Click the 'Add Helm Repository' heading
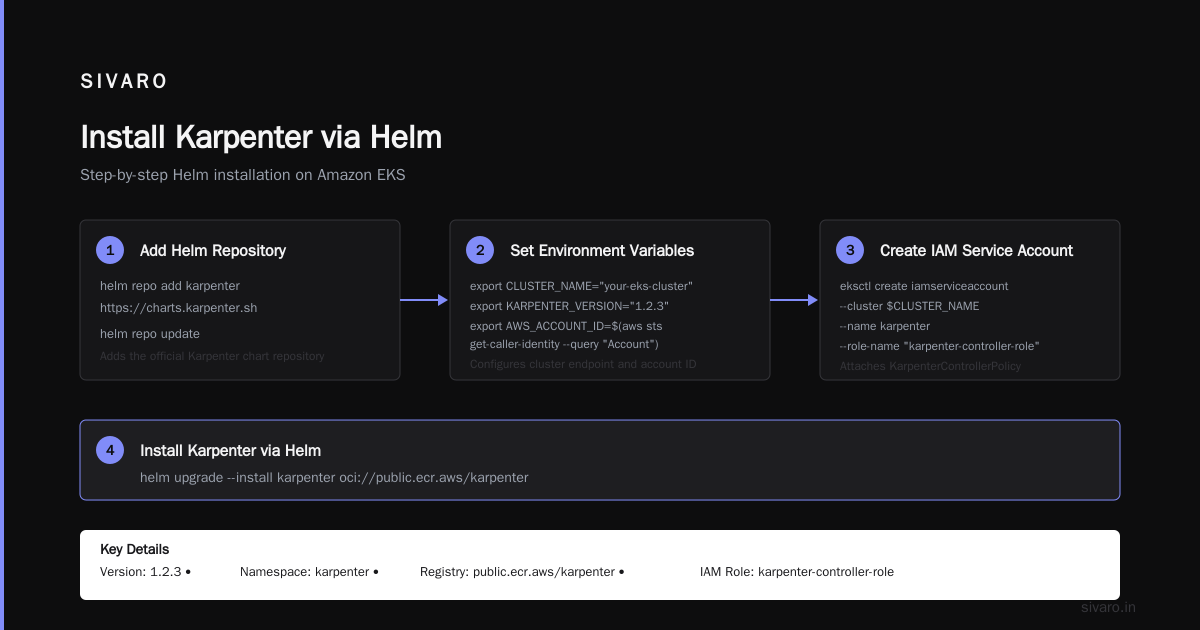Screen dimensions: 1200x630 (x=213, y=250)
